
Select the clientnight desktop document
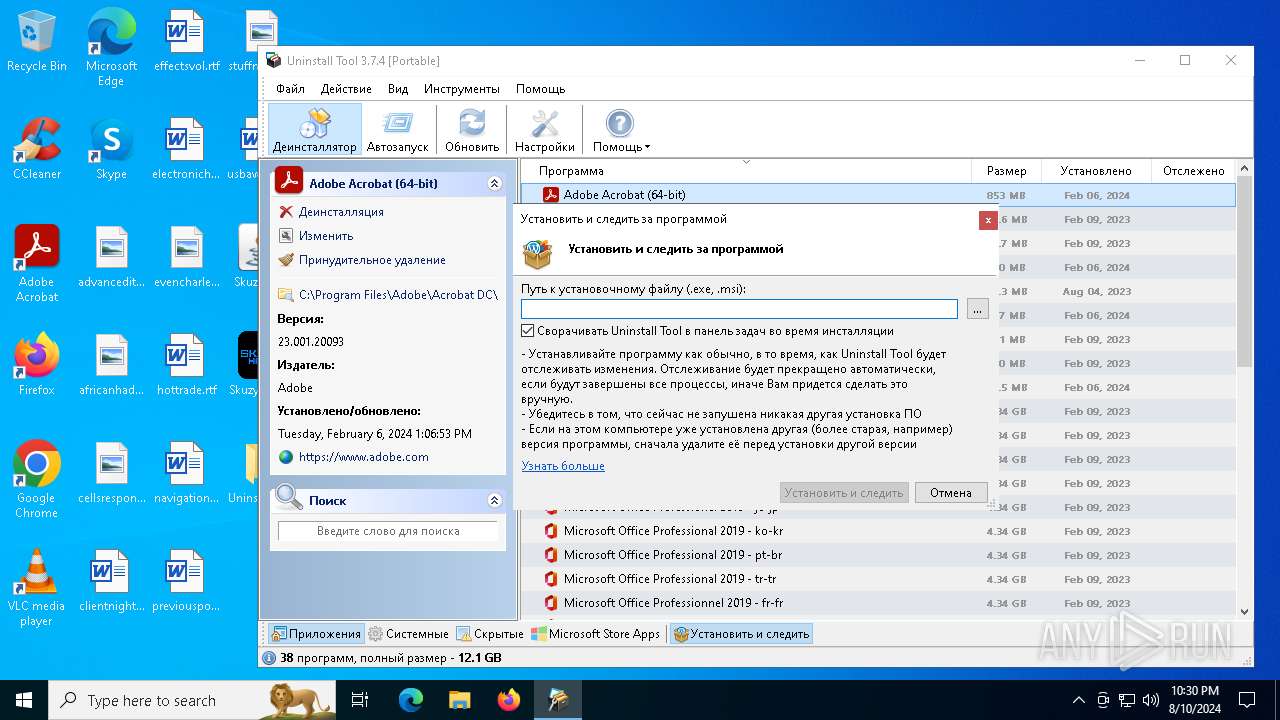pos(111,580)
